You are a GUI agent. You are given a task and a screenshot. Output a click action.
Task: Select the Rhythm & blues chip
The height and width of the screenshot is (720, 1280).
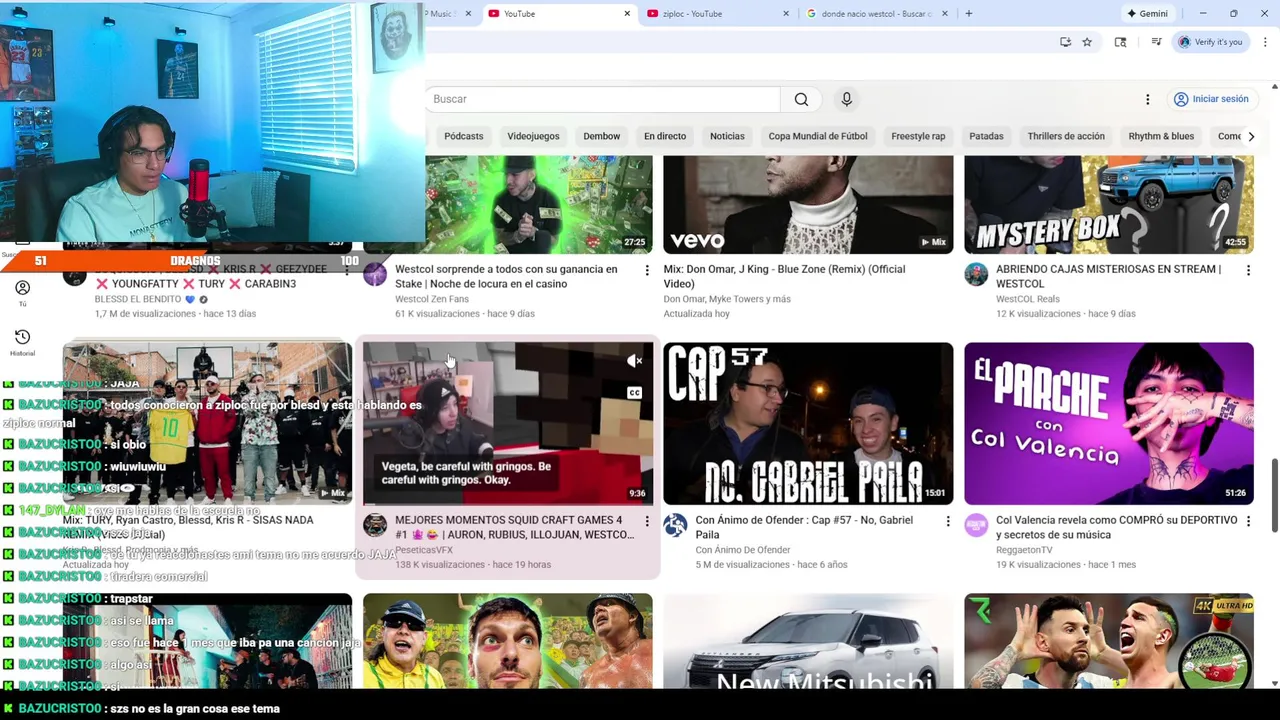point(1161,136)
